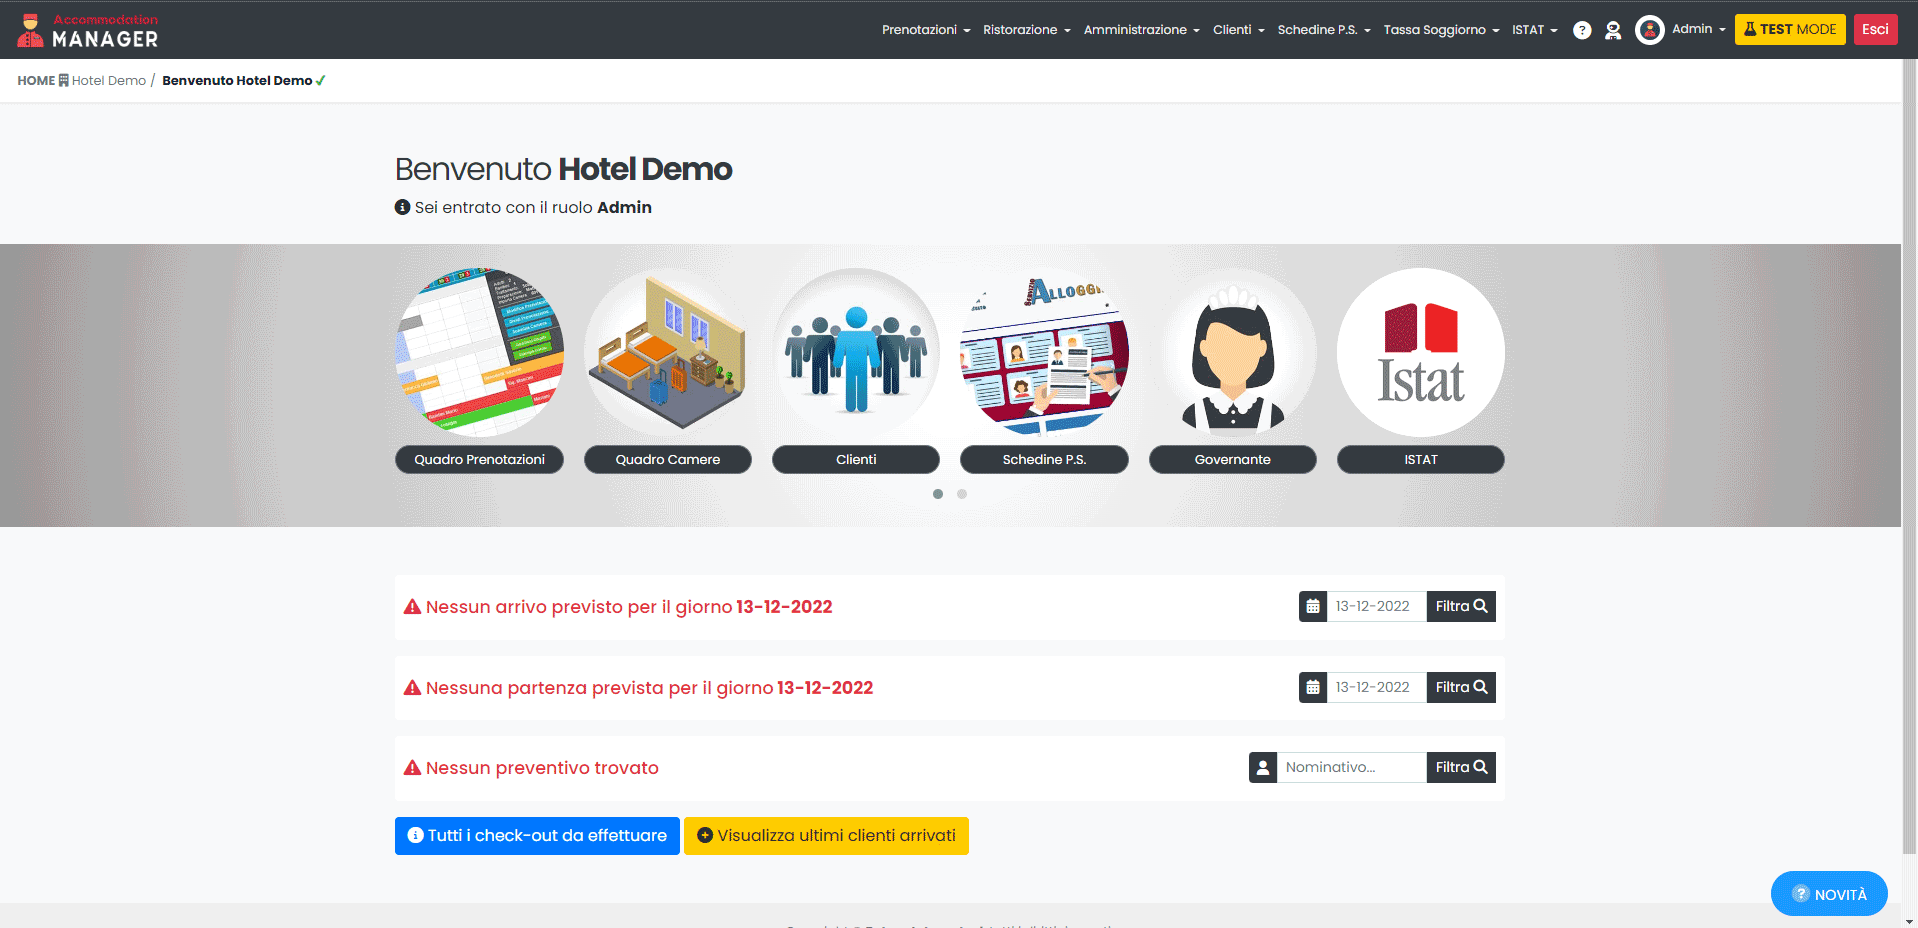Viewport: 1918px width, 928px height.
Task: Open the Schedine P.S. circular image
Action: click(1044, 352)
